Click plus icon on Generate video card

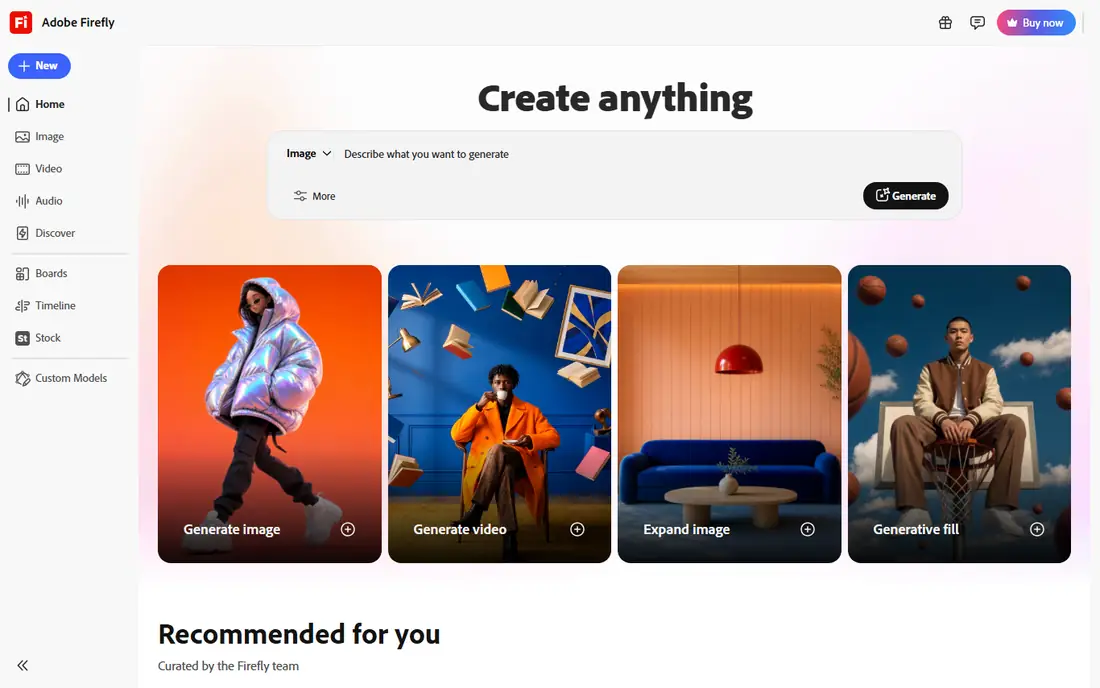coord(577,530)
